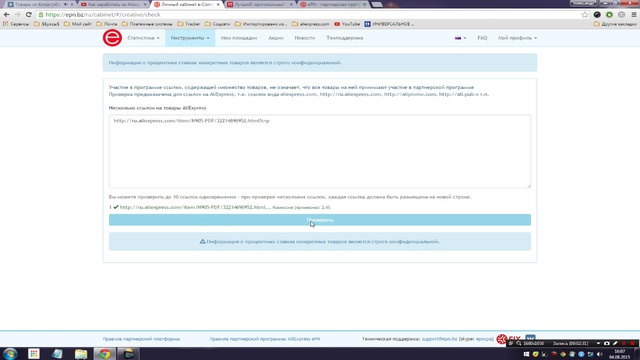Open the Почта bookmark folder
The width and height of the screenshot is (640, 360).
point(107,24)
